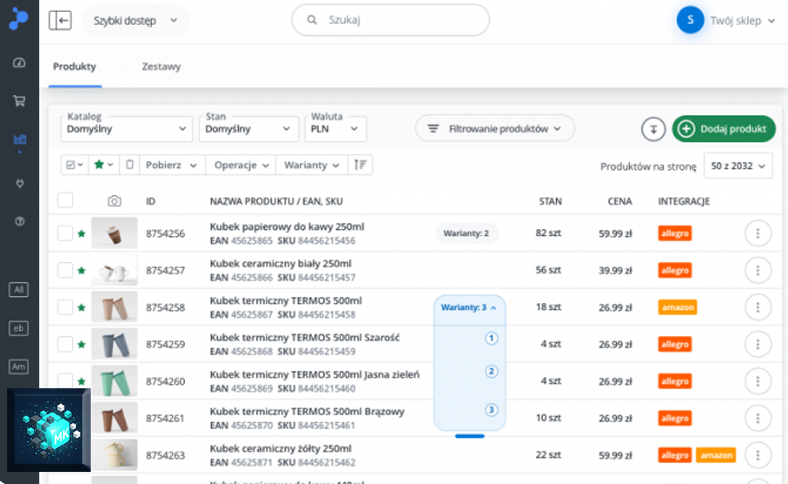
Task: Check the select-all header checkbox
Action: click(x=65, y=201)
